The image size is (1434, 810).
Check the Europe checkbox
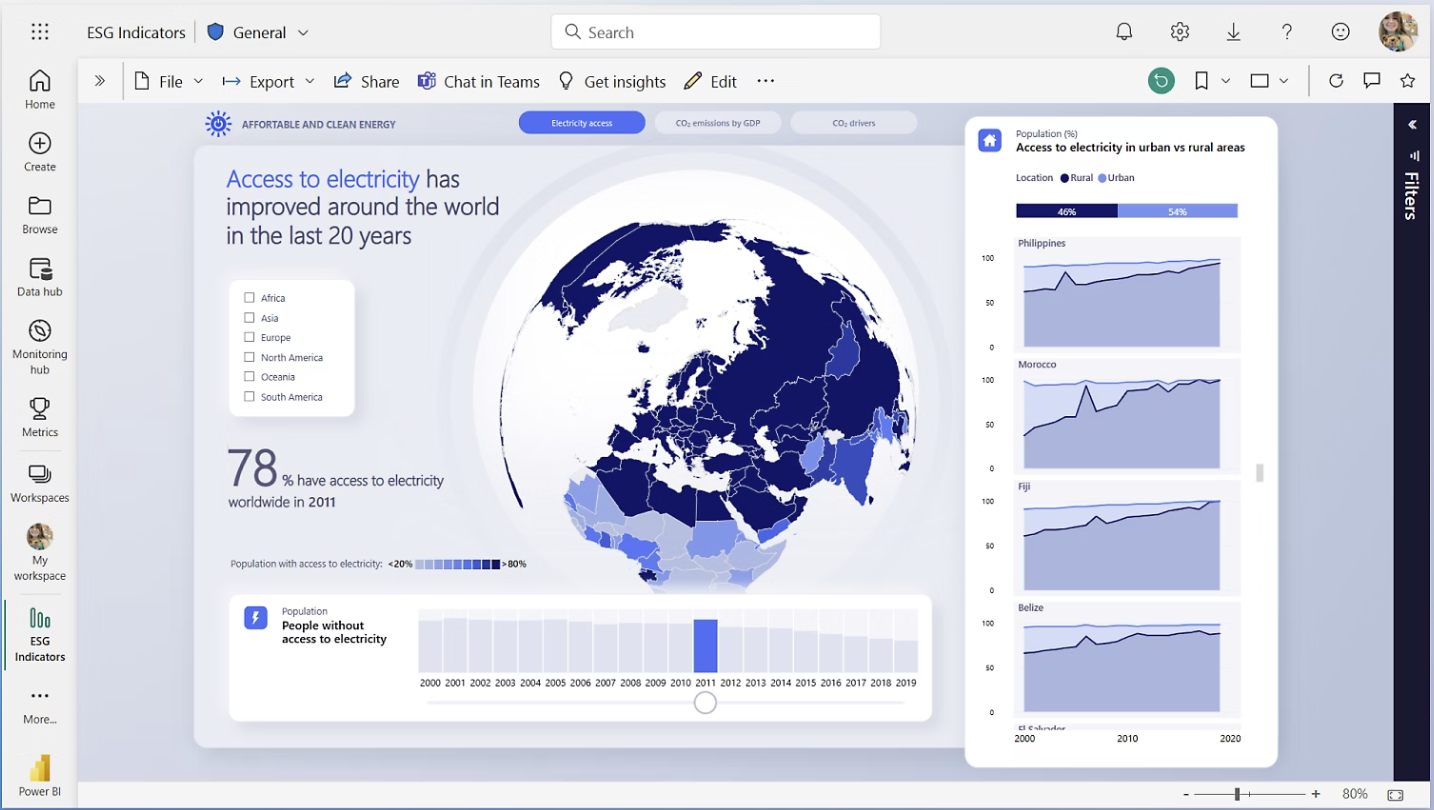pos(249,337)
